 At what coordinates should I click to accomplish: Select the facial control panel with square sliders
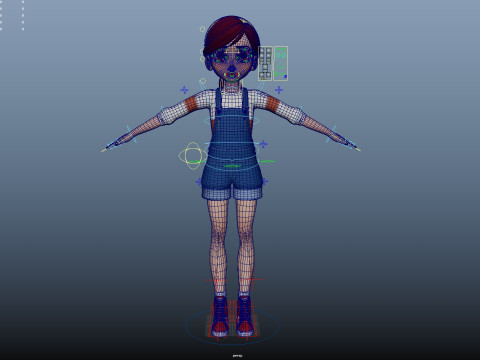coord(265,63)
